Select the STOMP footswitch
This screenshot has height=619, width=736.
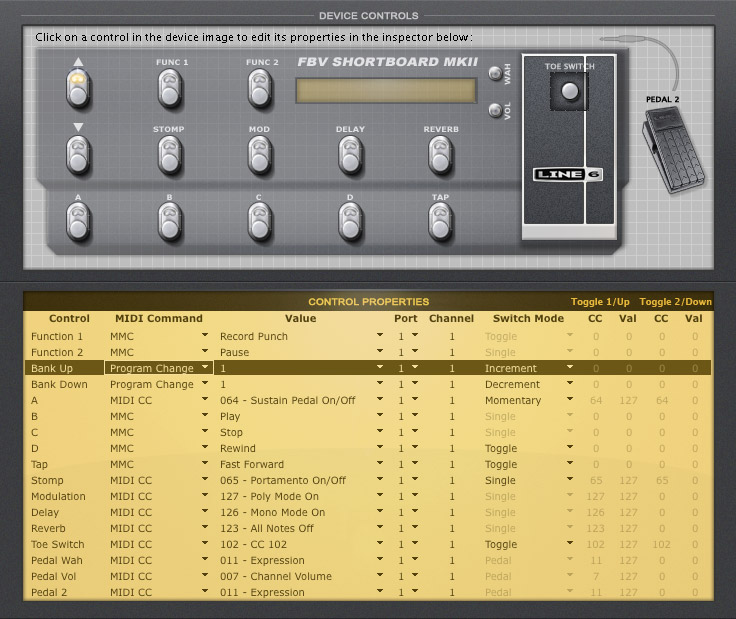point(170,155)
